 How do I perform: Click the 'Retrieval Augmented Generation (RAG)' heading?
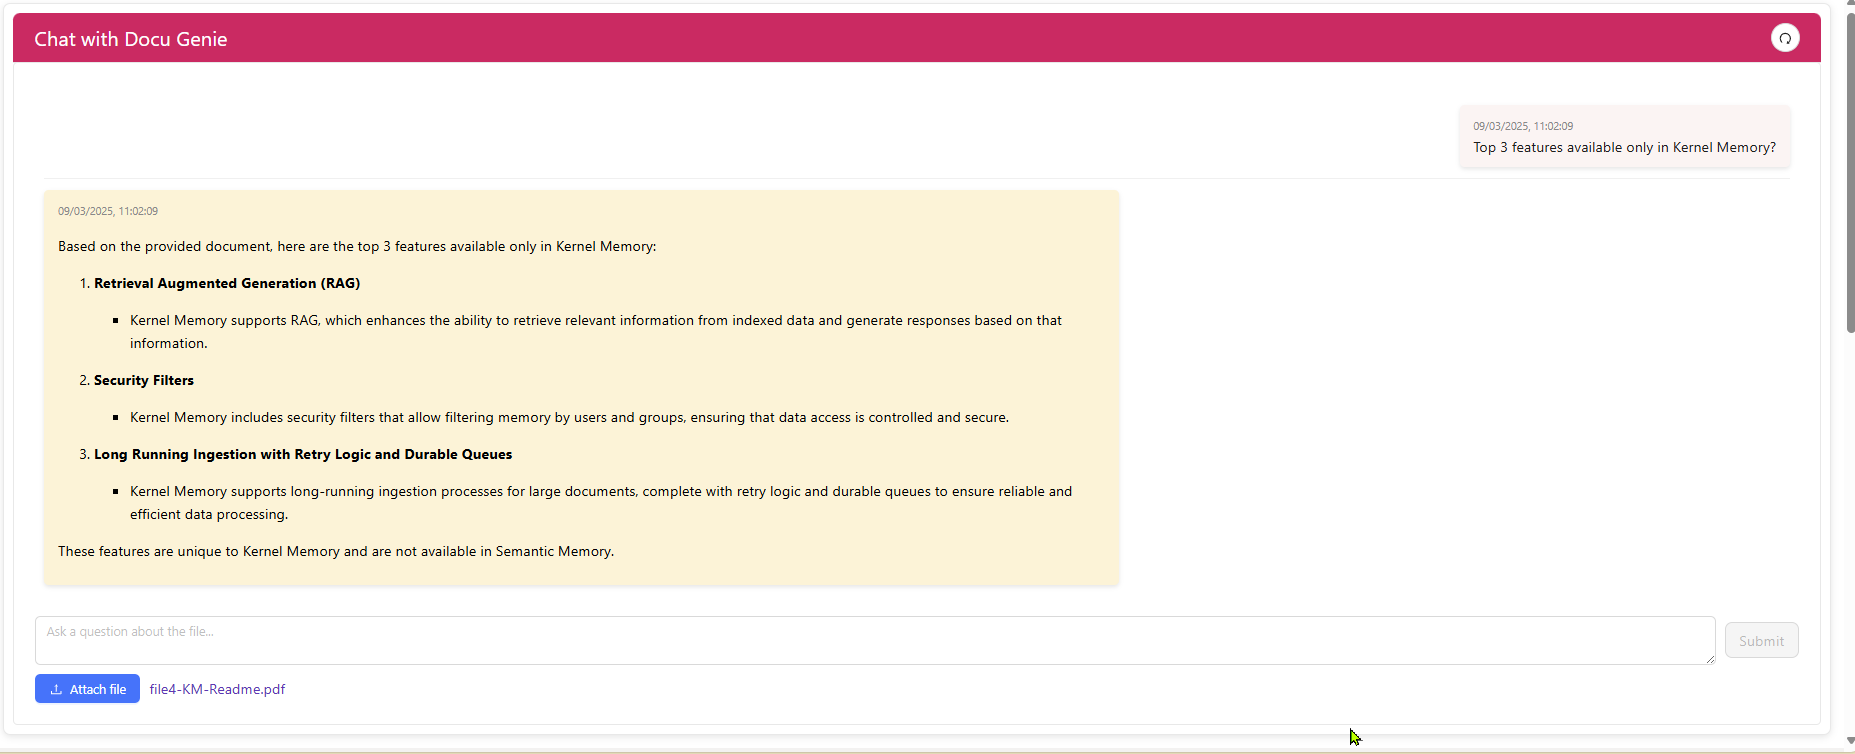point(227,283)
